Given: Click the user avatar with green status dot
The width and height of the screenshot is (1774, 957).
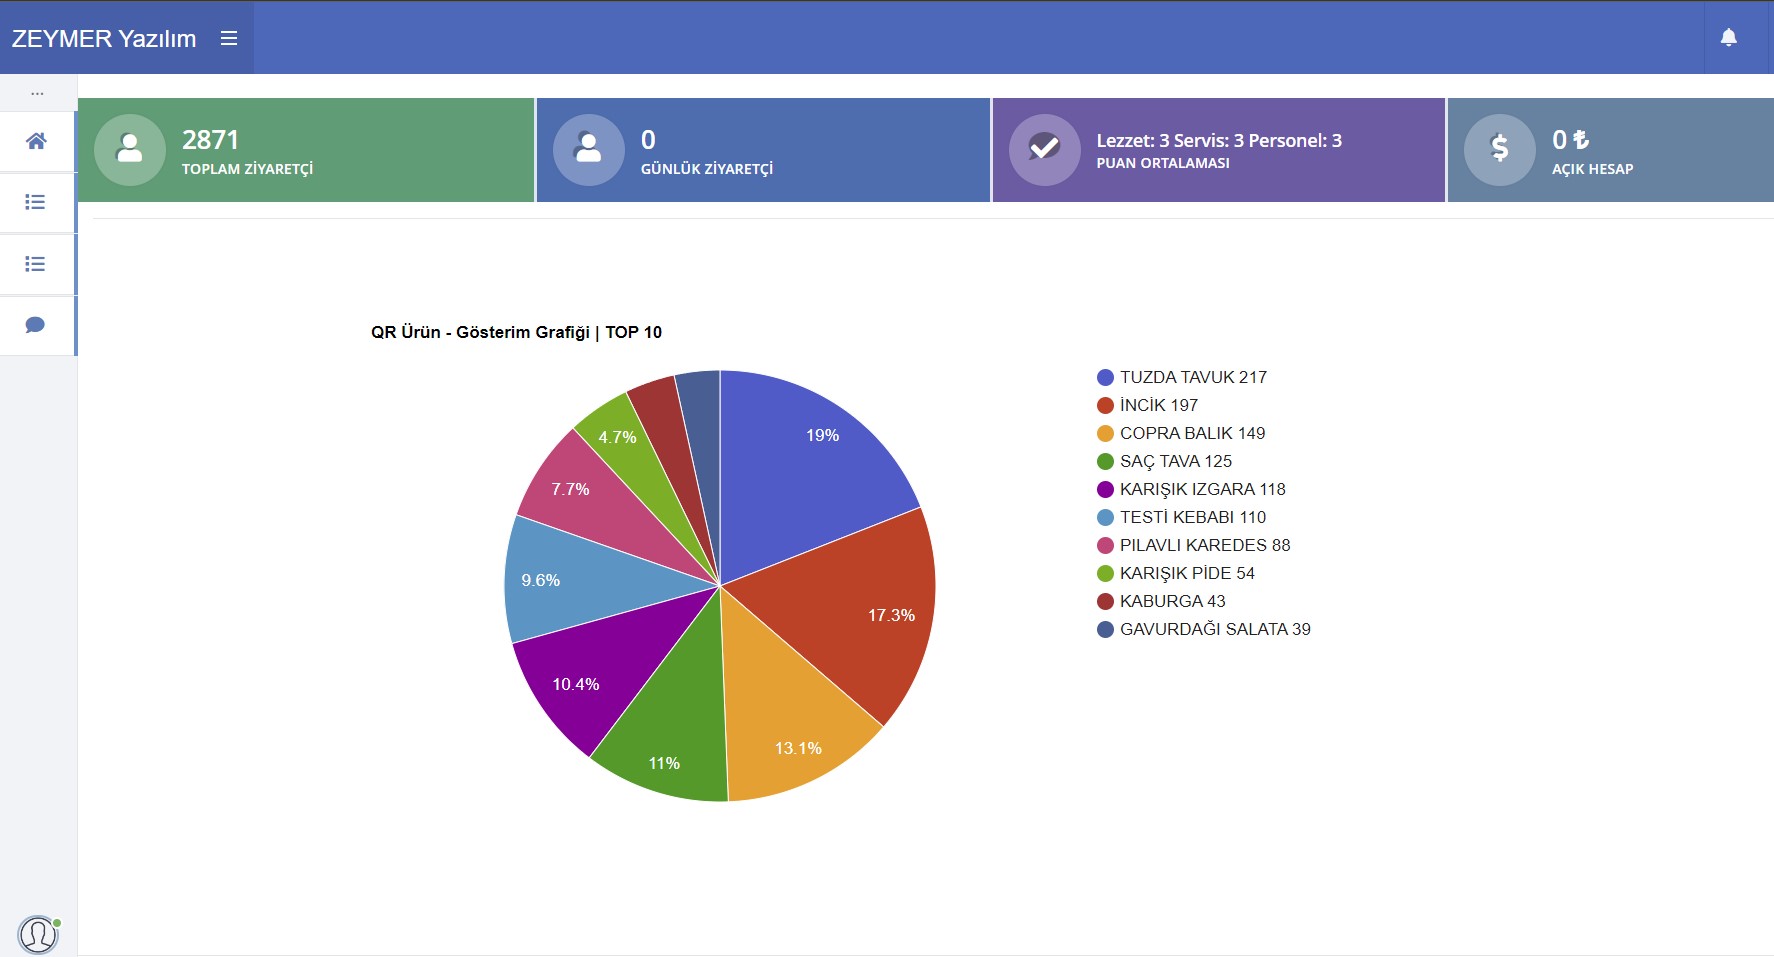Looking at the screenshot, I should pos(38,934).
